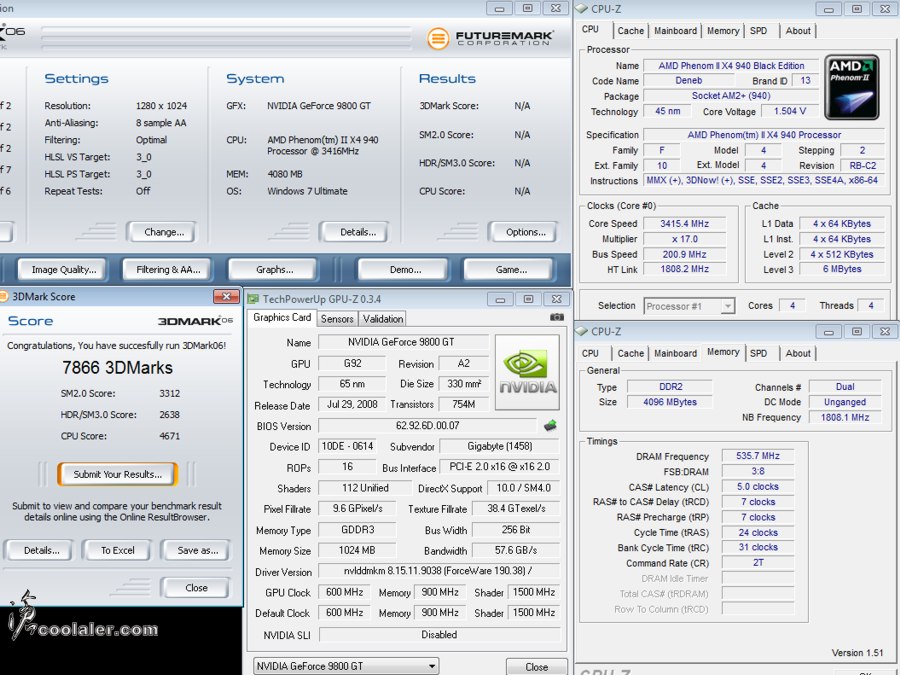Open Mainboard tab in the CPU-Z processor window
Image resolution: width=900 pixels, height=675 pixels.
point(675,31)
